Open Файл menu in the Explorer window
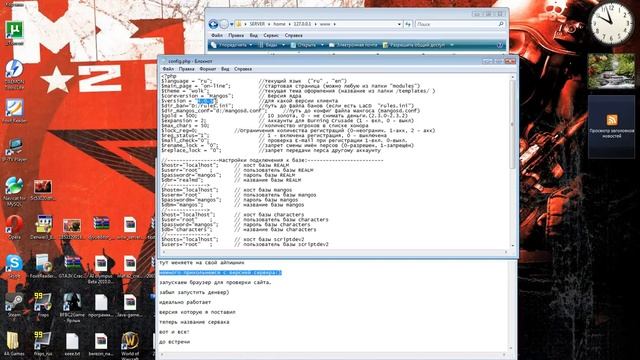640x360 pixels. coord(217,36)
